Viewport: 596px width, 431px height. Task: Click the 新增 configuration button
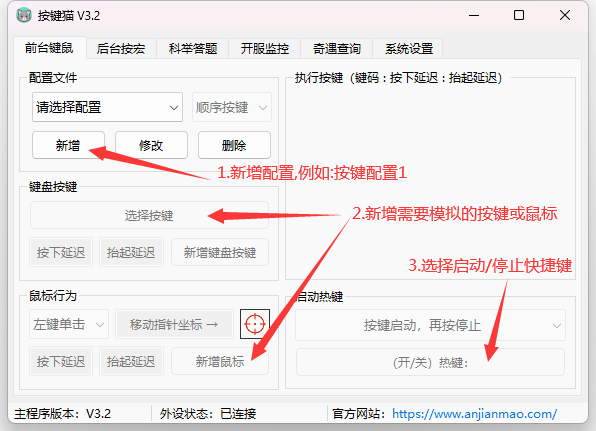click(68, 145)
